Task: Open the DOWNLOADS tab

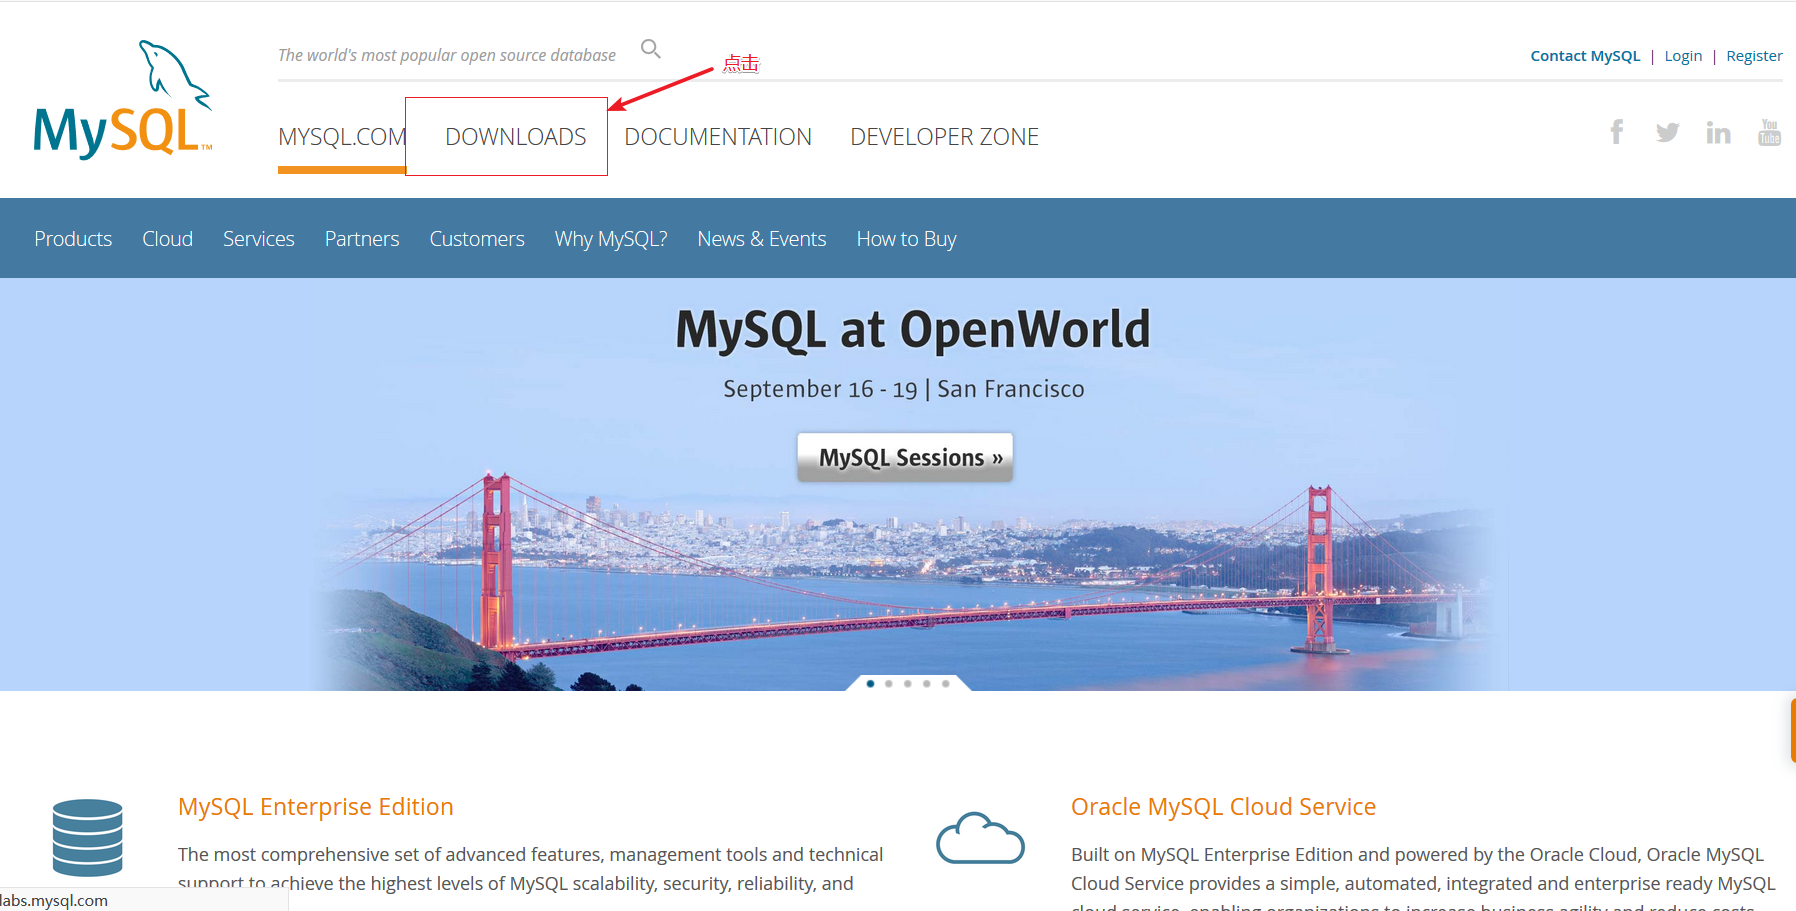Action: 516,137
